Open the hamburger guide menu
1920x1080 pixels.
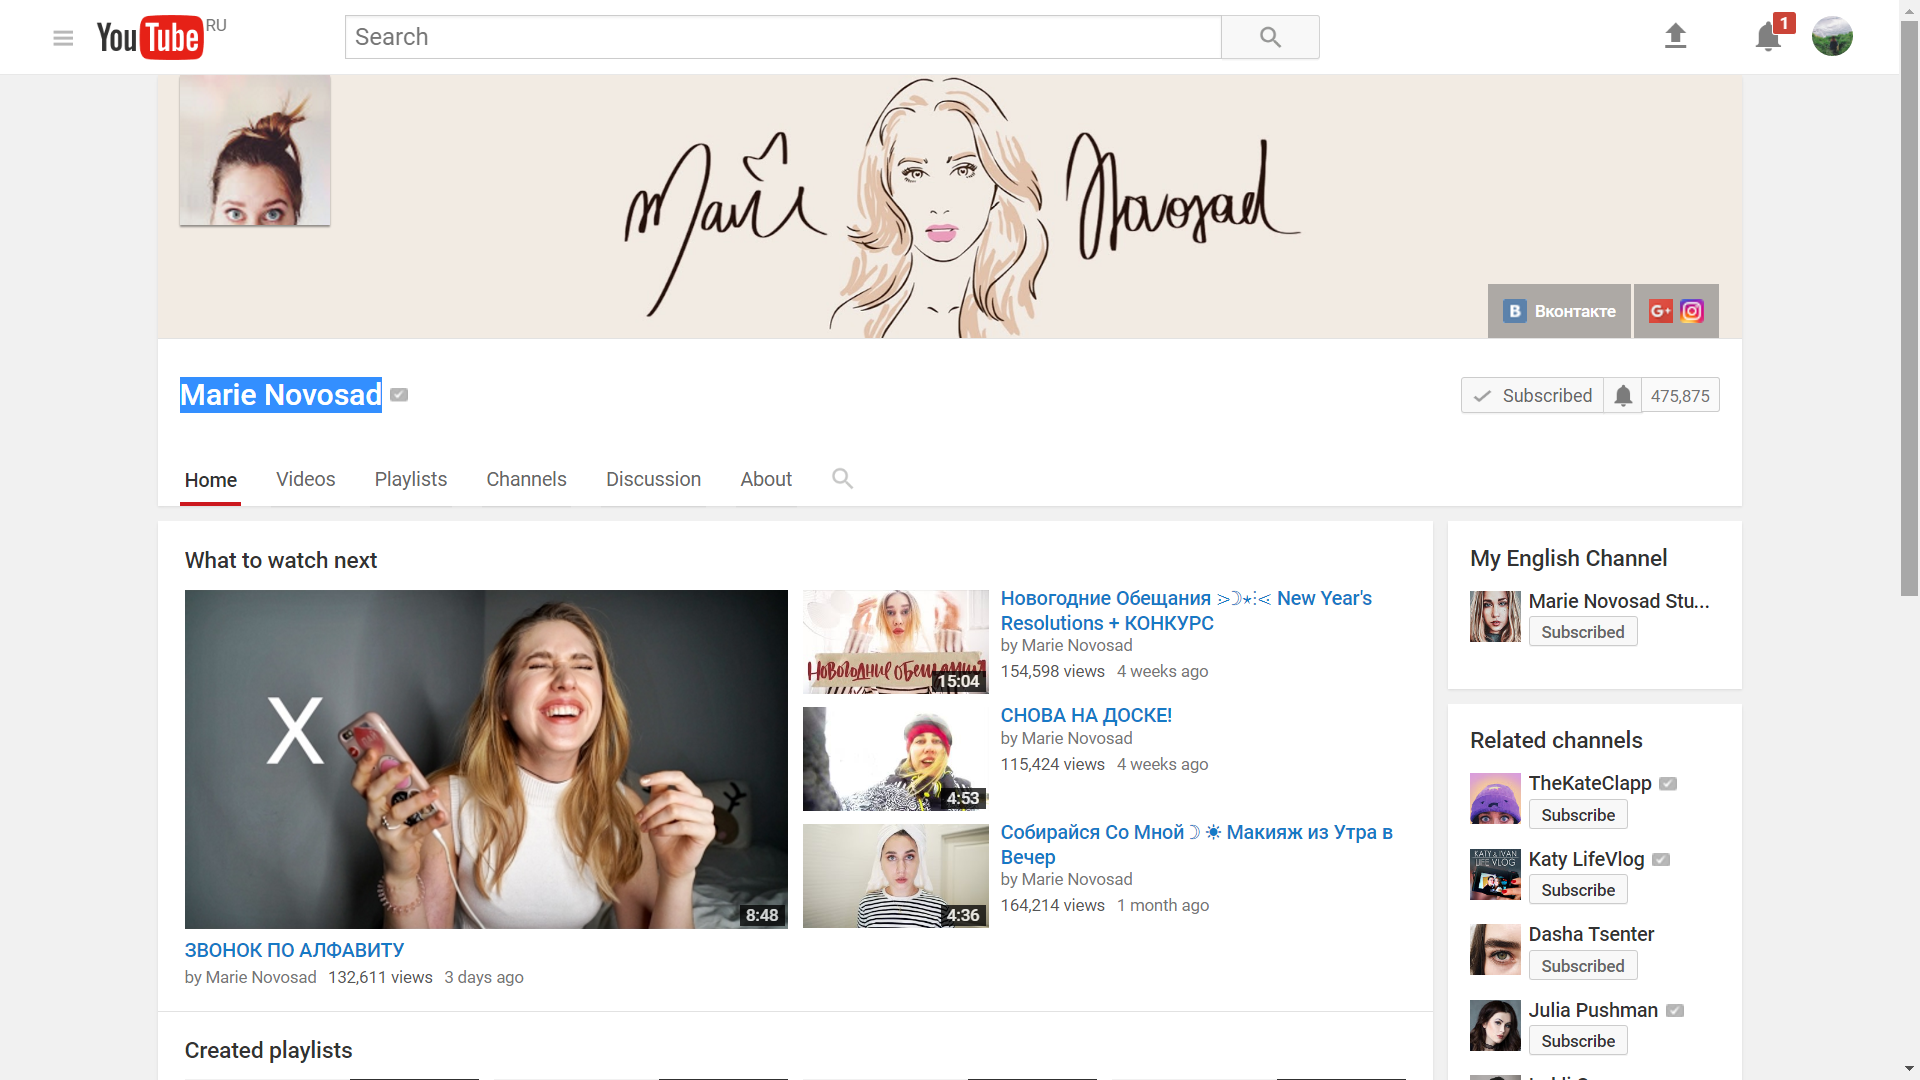coord(63,38)
